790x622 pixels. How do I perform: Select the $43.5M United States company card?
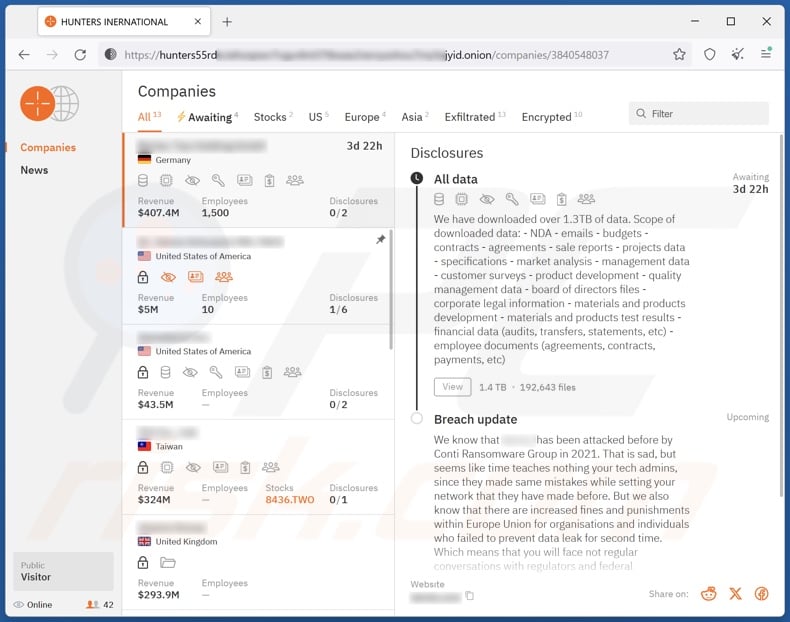pos(258,372)
